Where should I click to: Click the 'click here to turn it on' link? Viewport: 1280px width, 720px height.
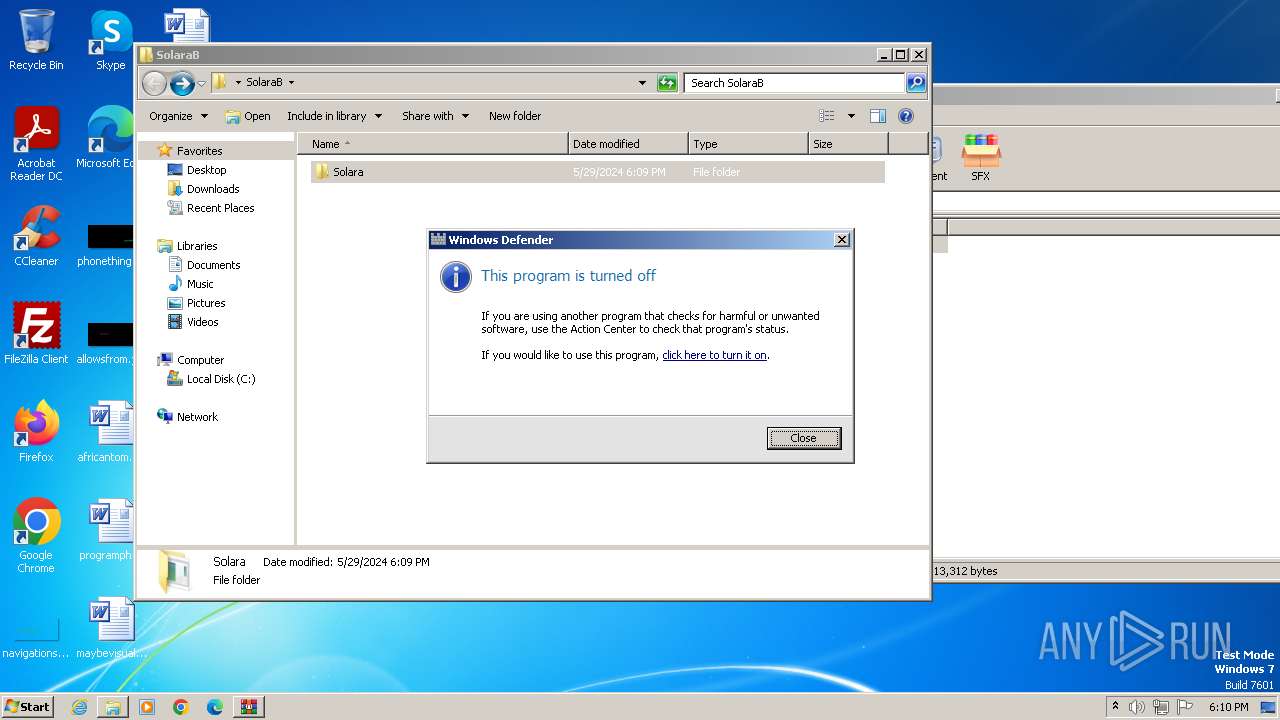714,355
